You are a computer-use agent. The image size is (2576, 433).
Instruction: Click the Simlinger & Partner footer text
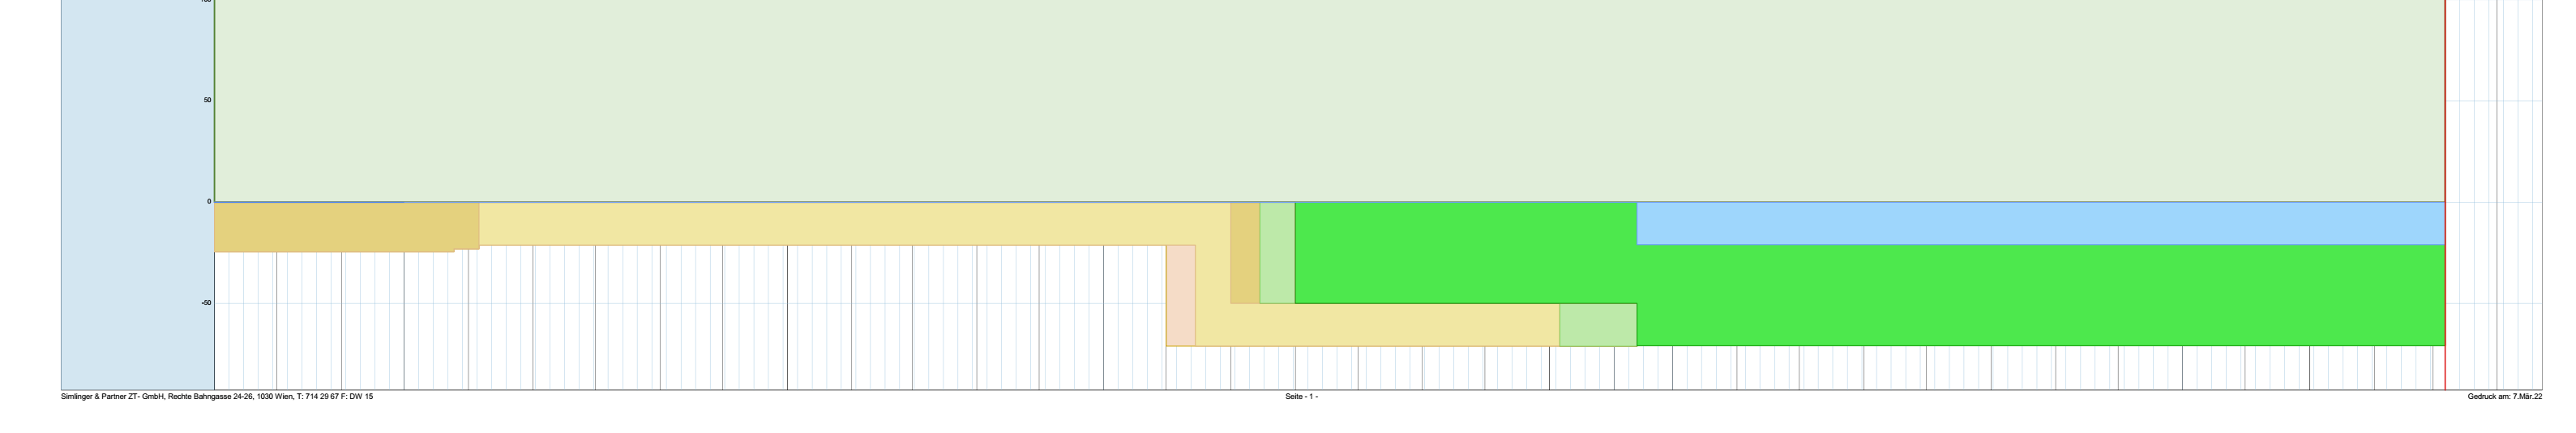[217, 397]
